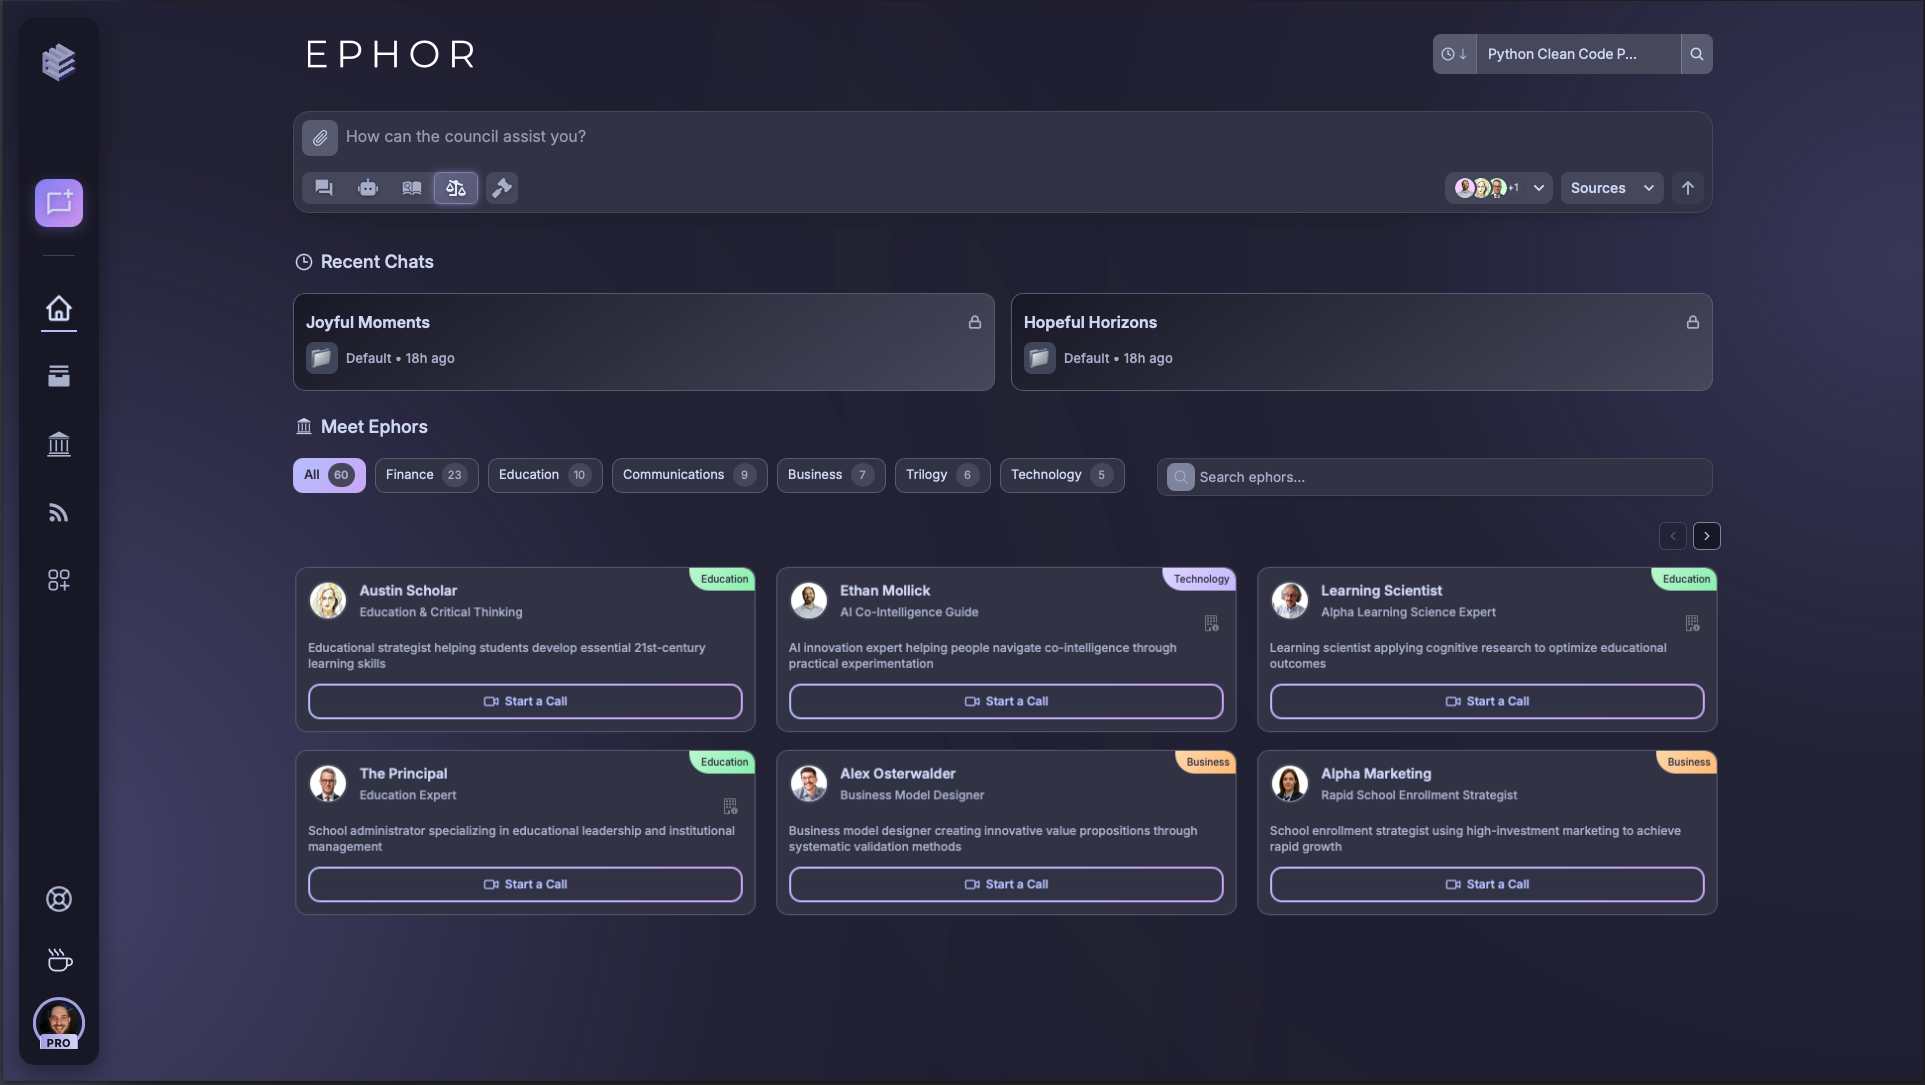Viewport: 1925px width, 1085px height.
Task: Select the gavel mode icon
Action: click(501, 188)
